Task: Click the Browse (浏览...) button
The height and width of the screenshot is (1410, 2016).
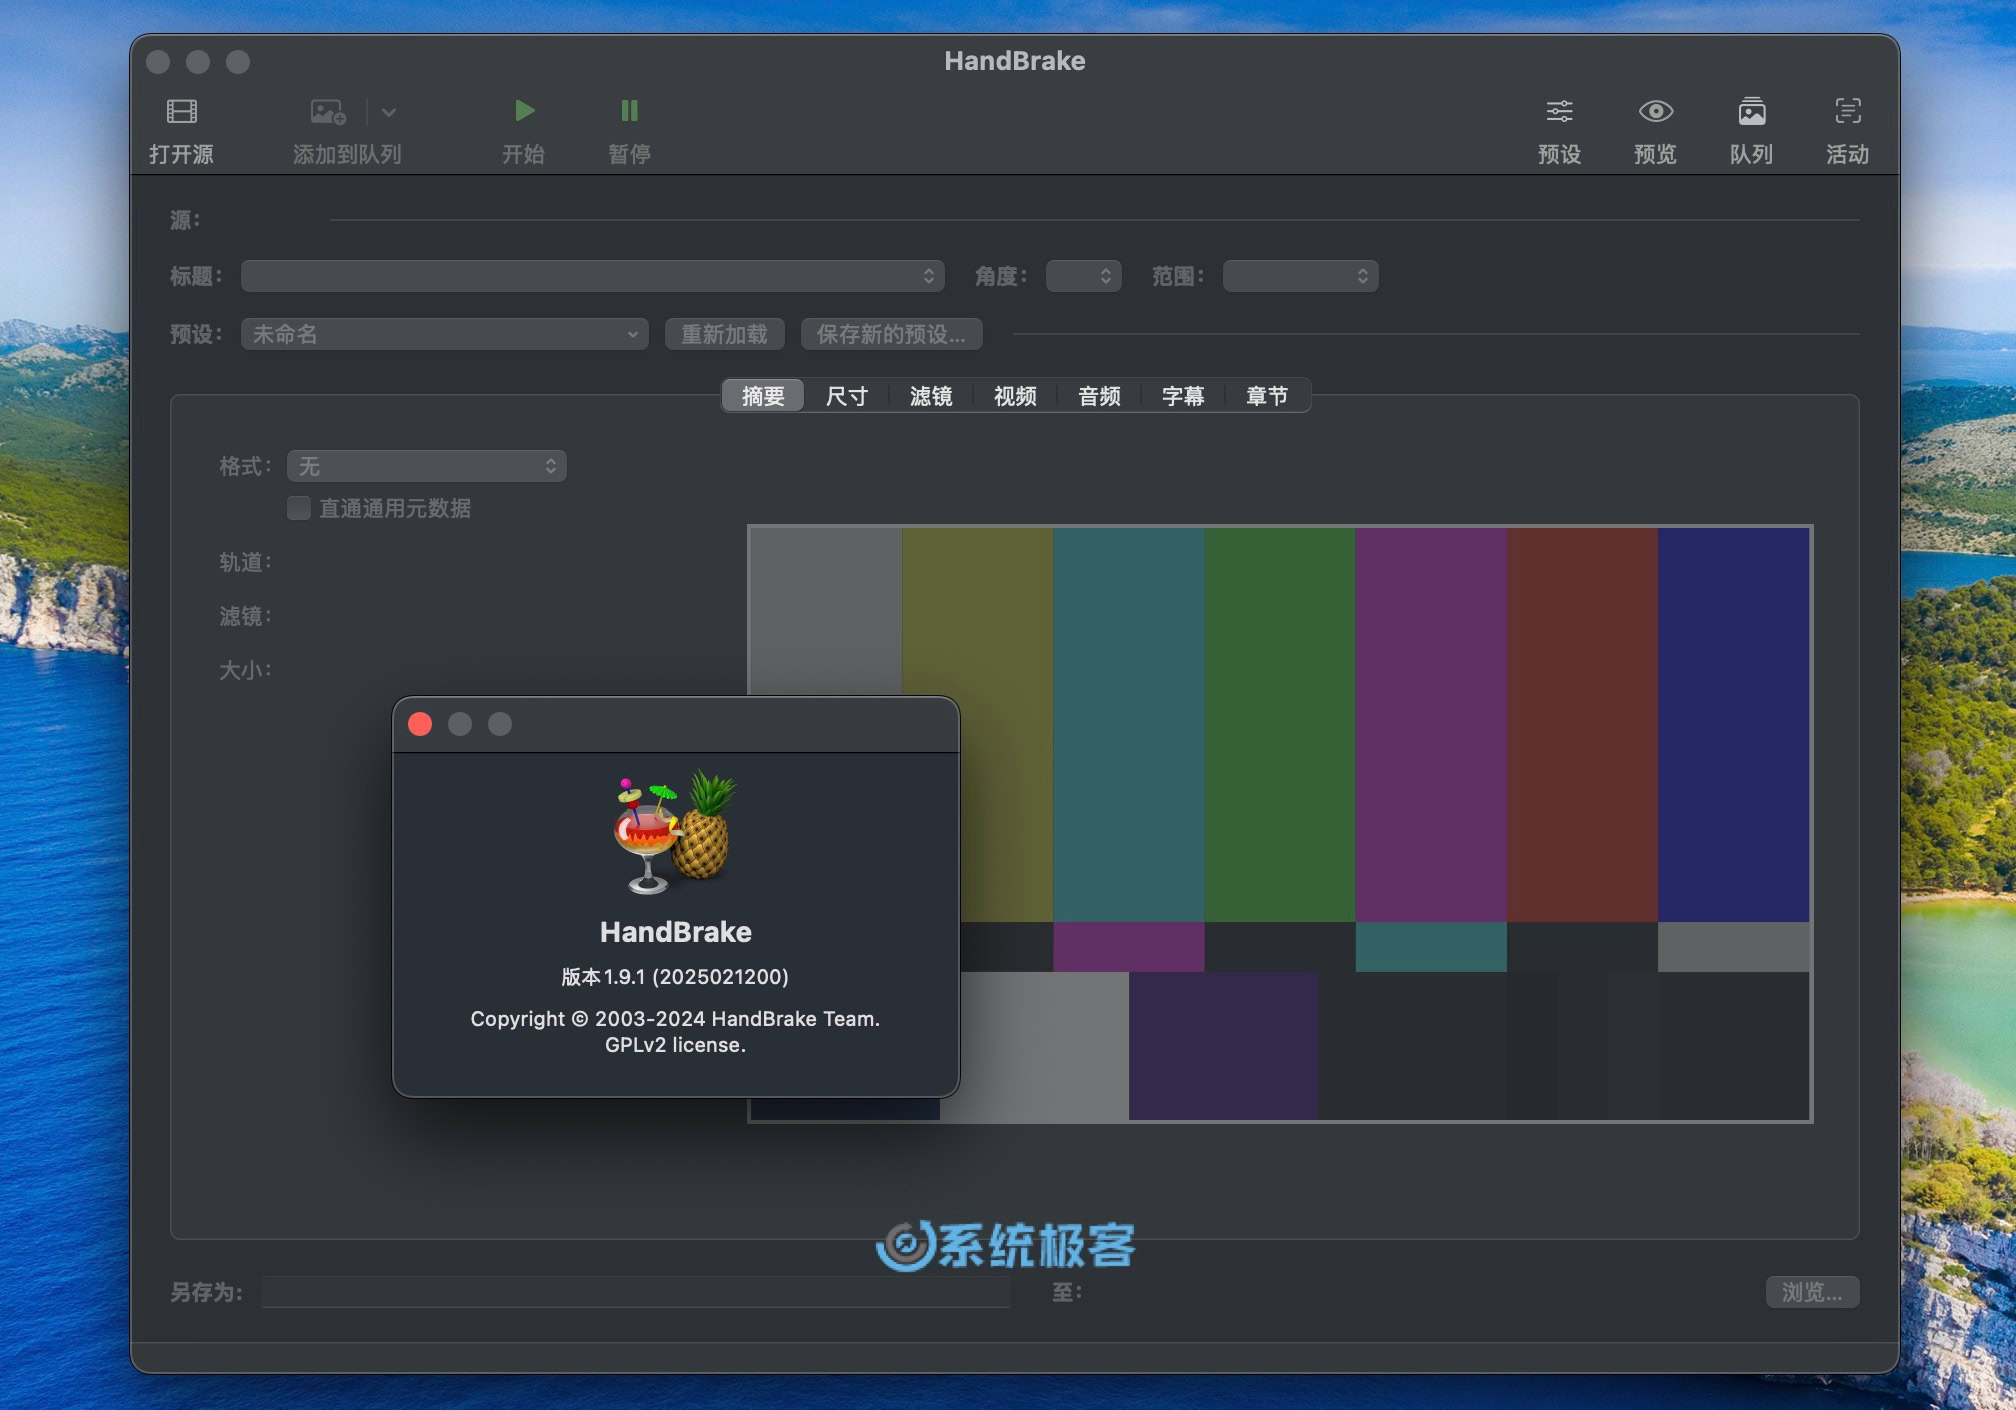Action: click(1812, 1292)
